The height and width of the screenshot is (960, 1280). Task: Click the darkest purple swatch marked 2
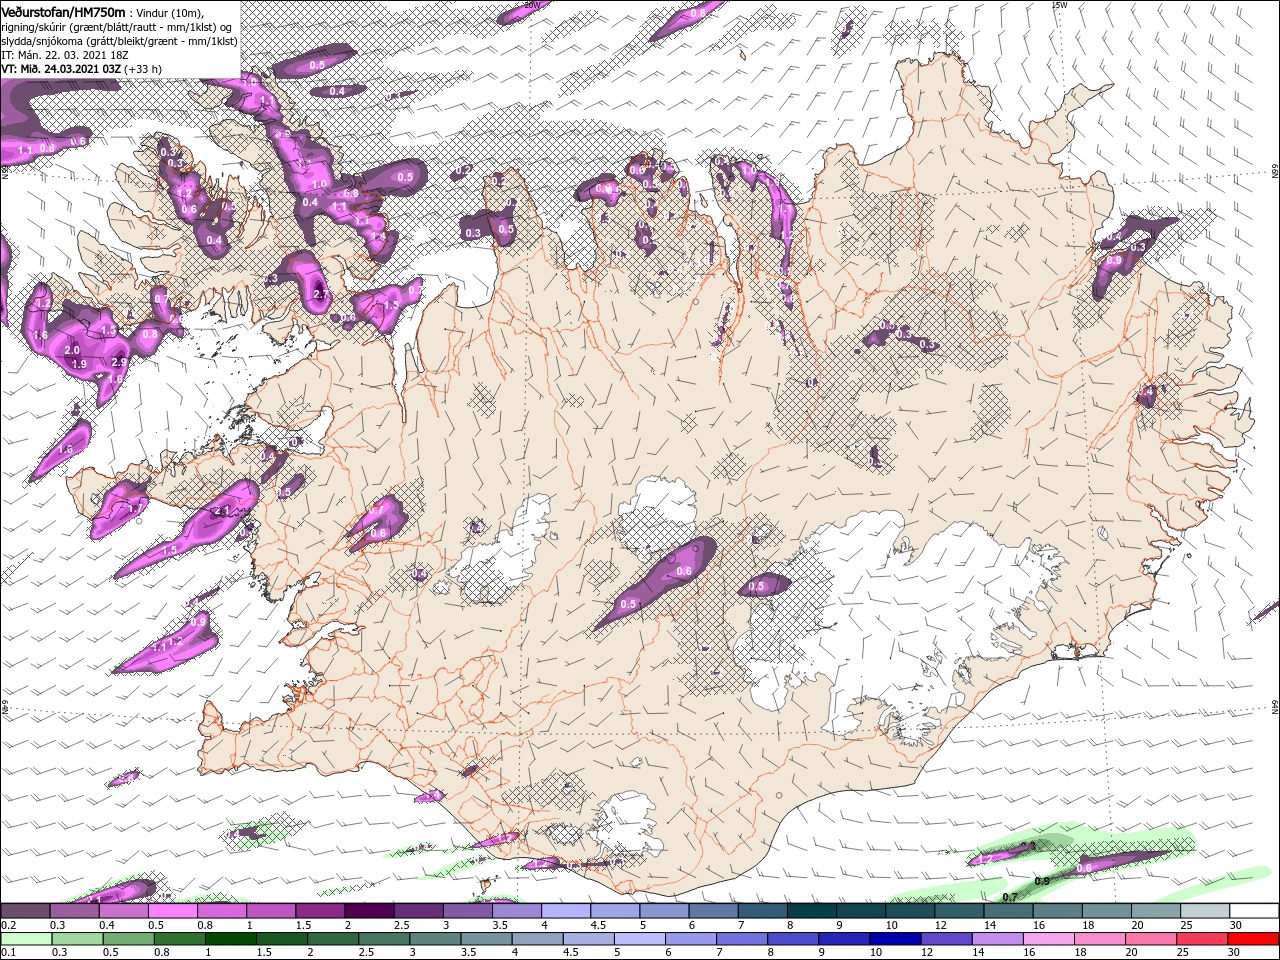tap(369, 911)
